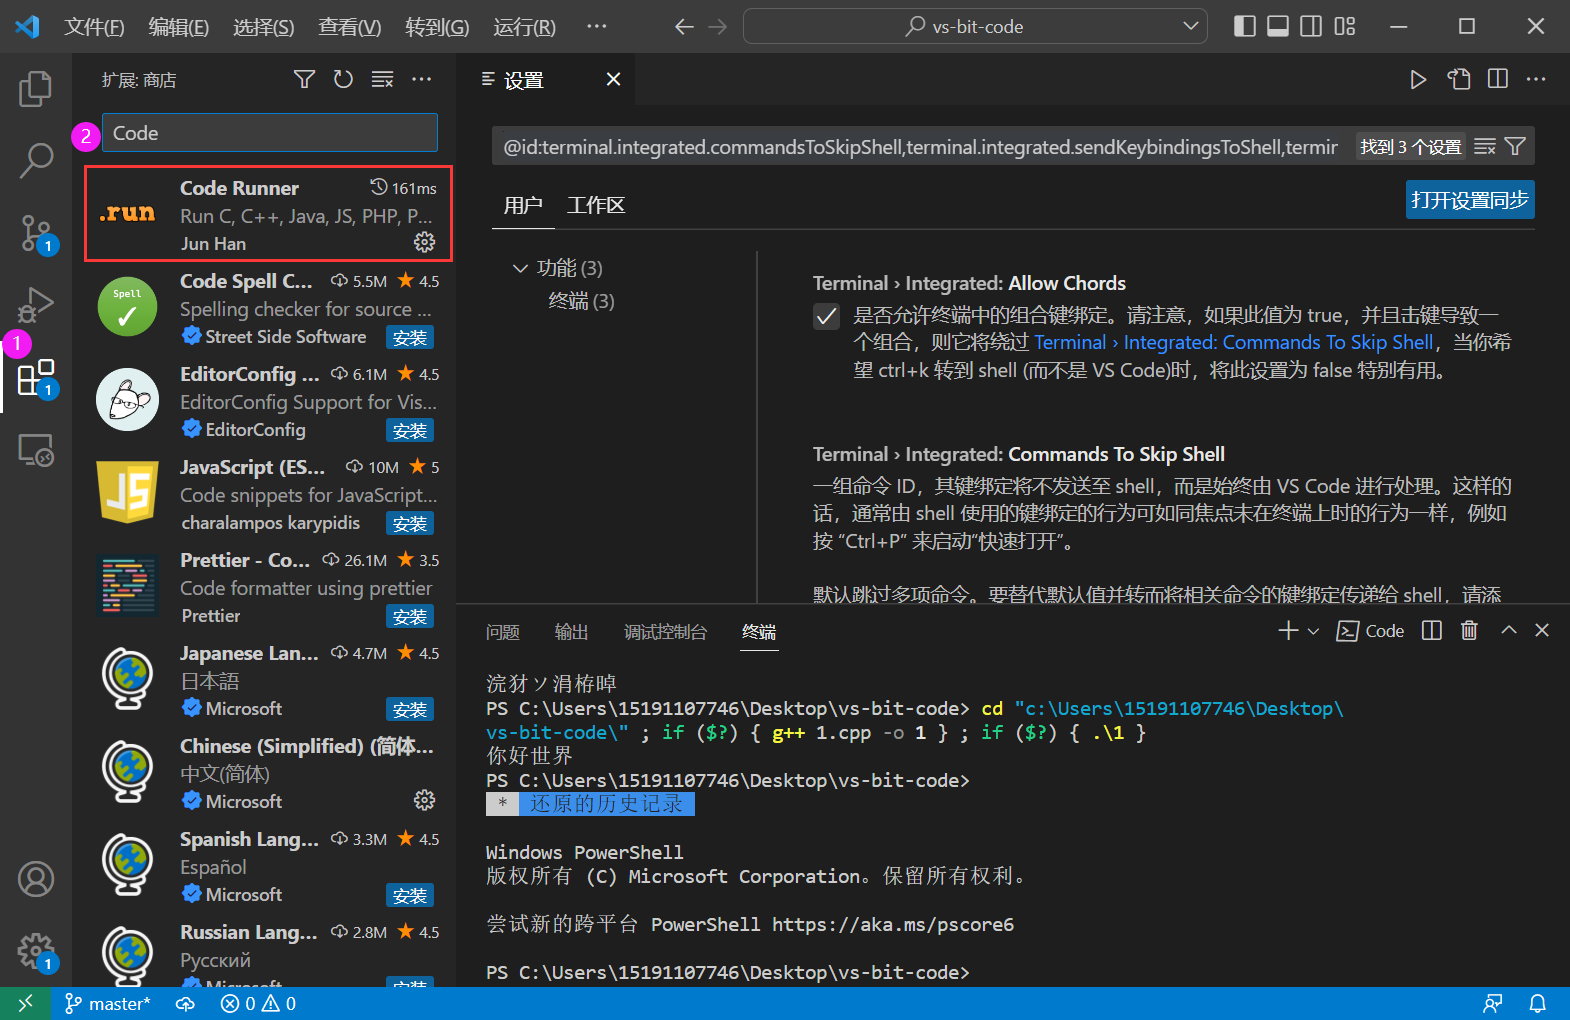Open settings JSON file icon
Image resolution: width=1570 pixels, height=1020 pixels.
click(1458, 79)
